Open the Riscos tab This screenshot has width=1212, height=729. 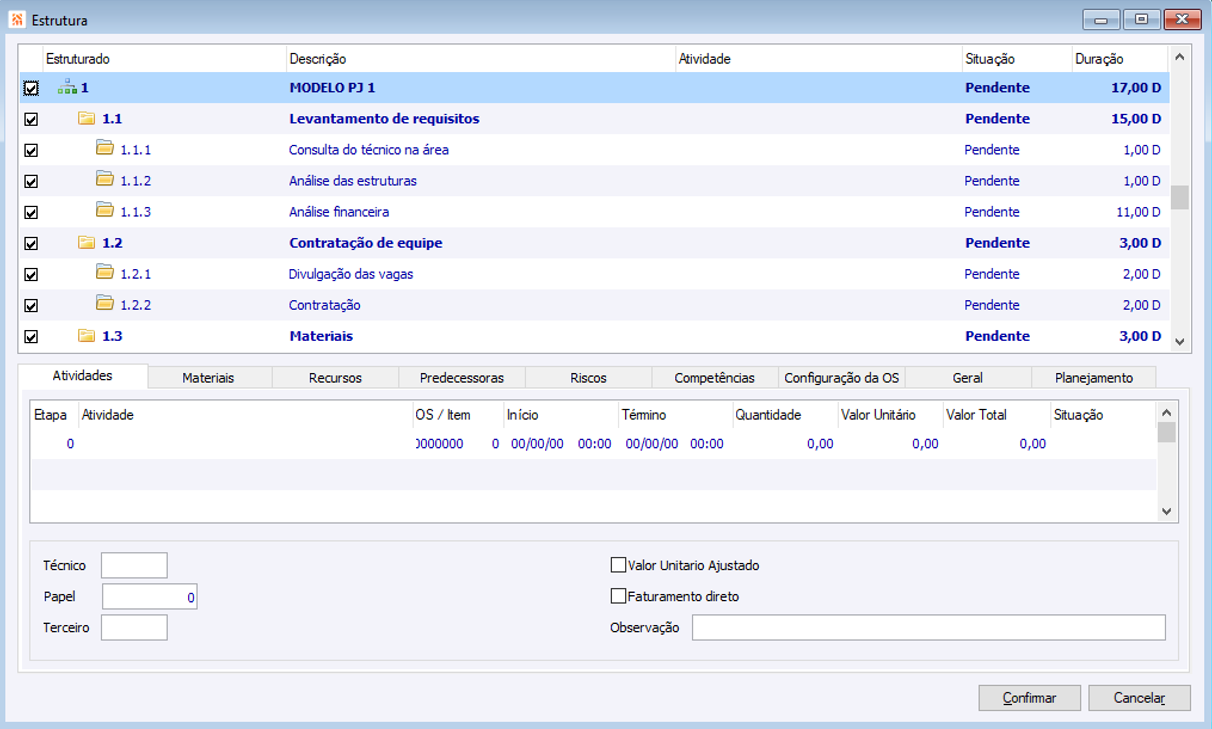point(588,378)
